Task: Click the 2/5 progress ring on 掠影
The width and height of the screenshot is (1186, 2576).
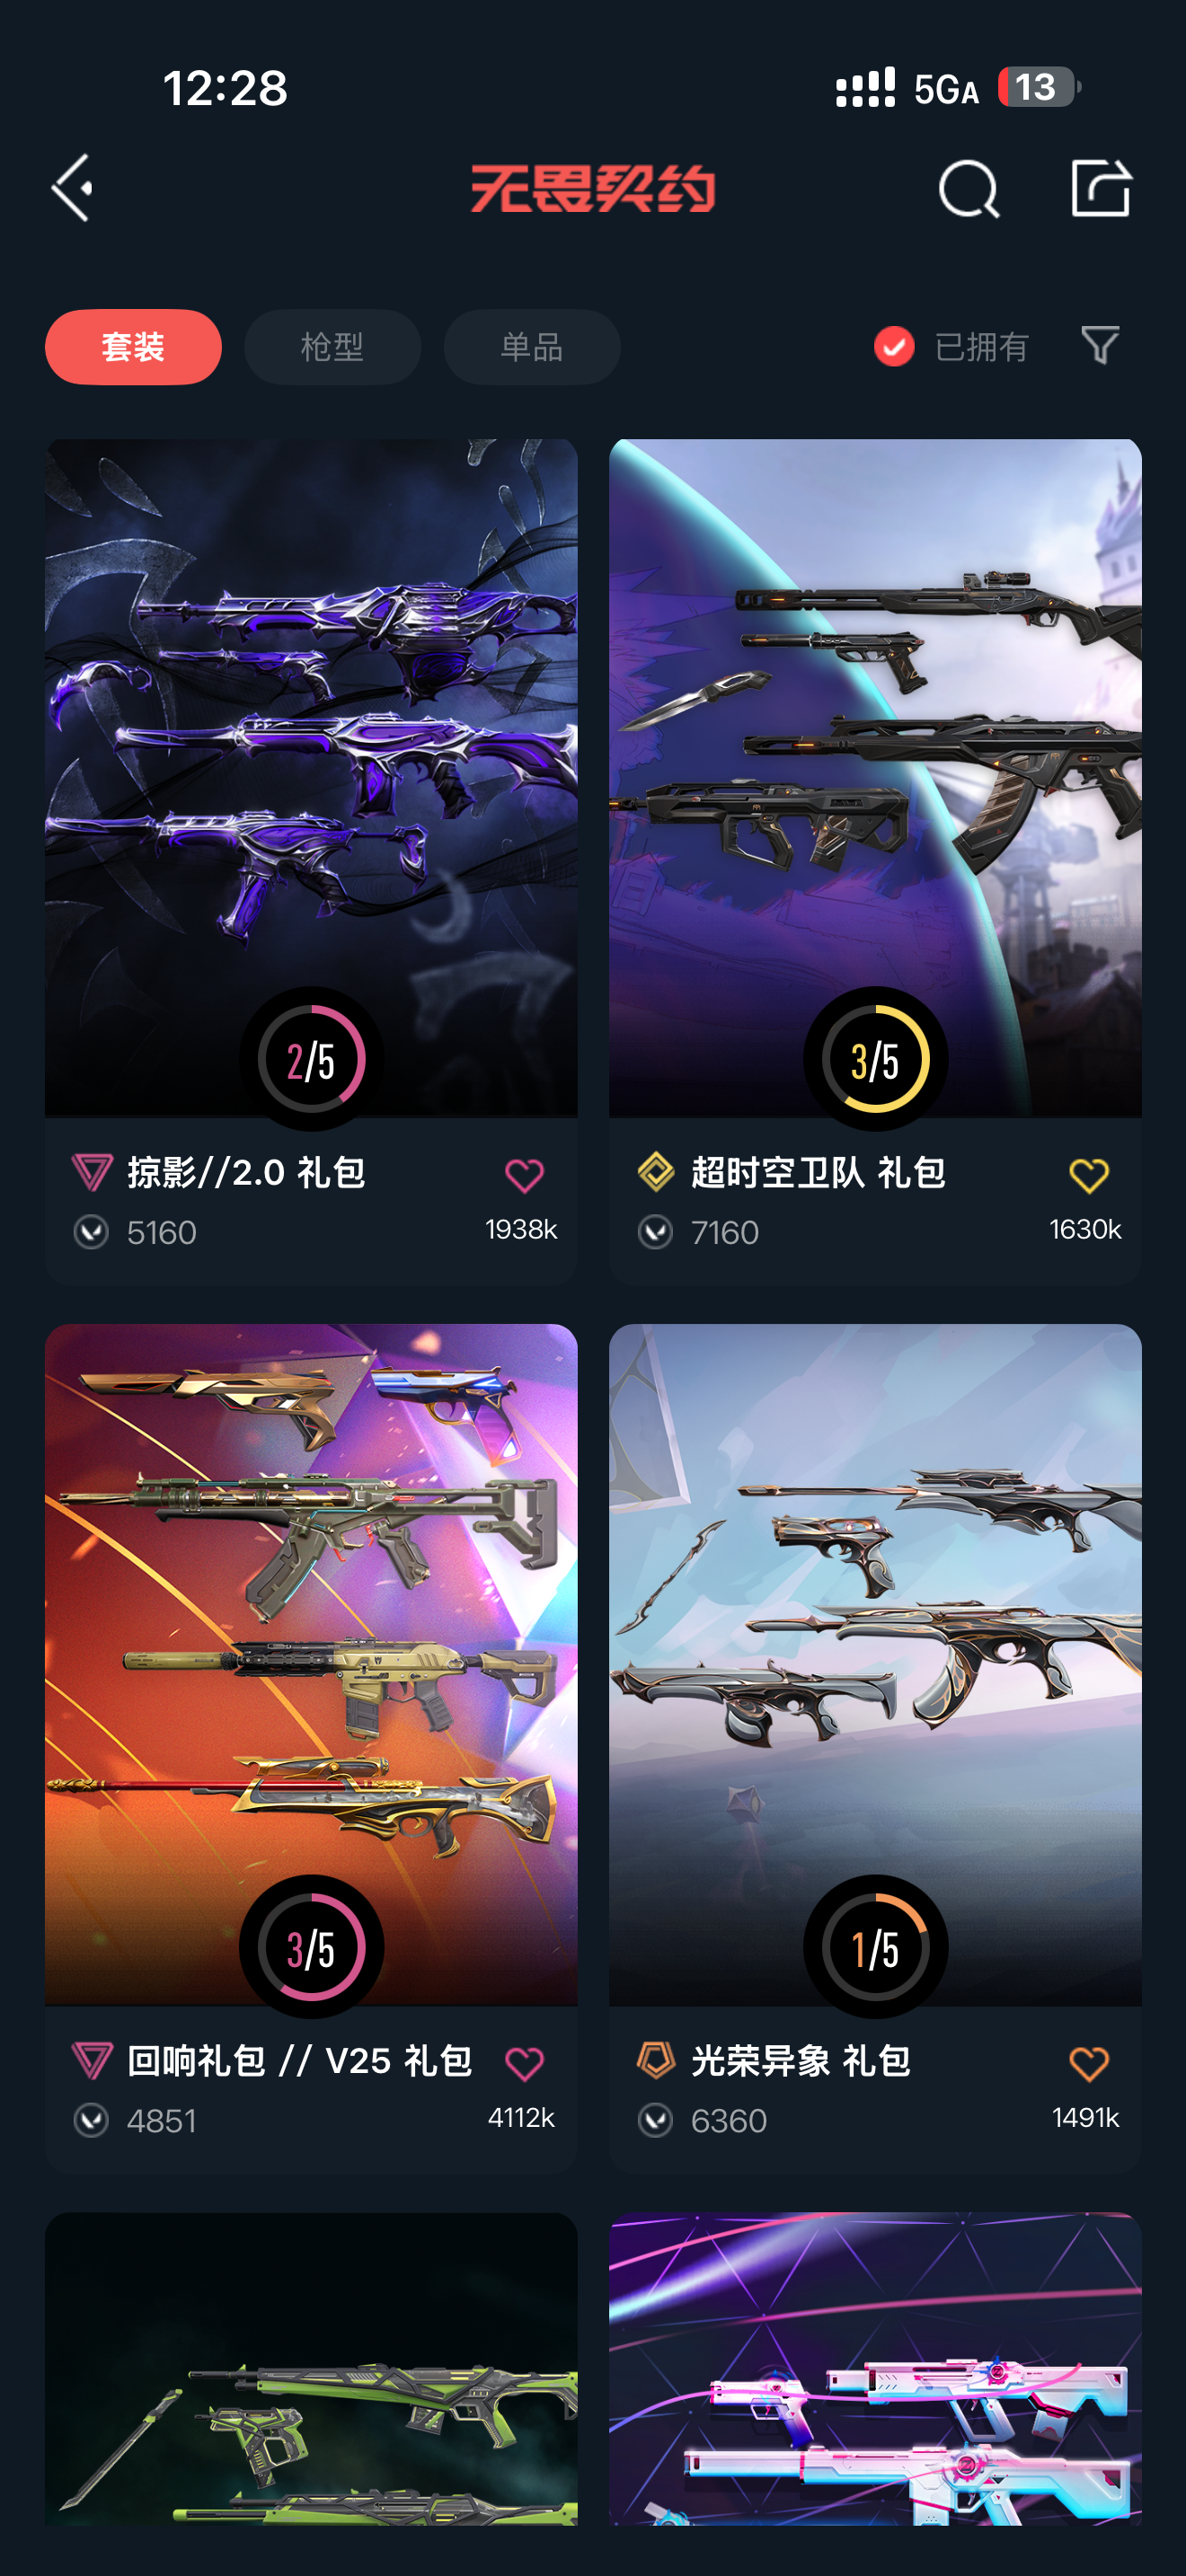Action: tap(311, 1059)
